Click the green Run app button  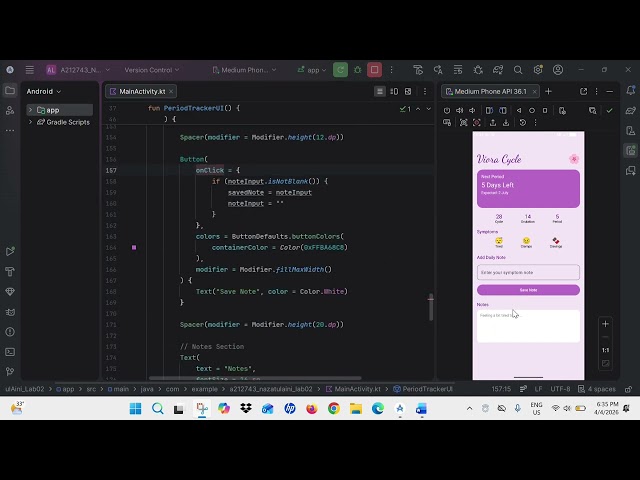340,70
